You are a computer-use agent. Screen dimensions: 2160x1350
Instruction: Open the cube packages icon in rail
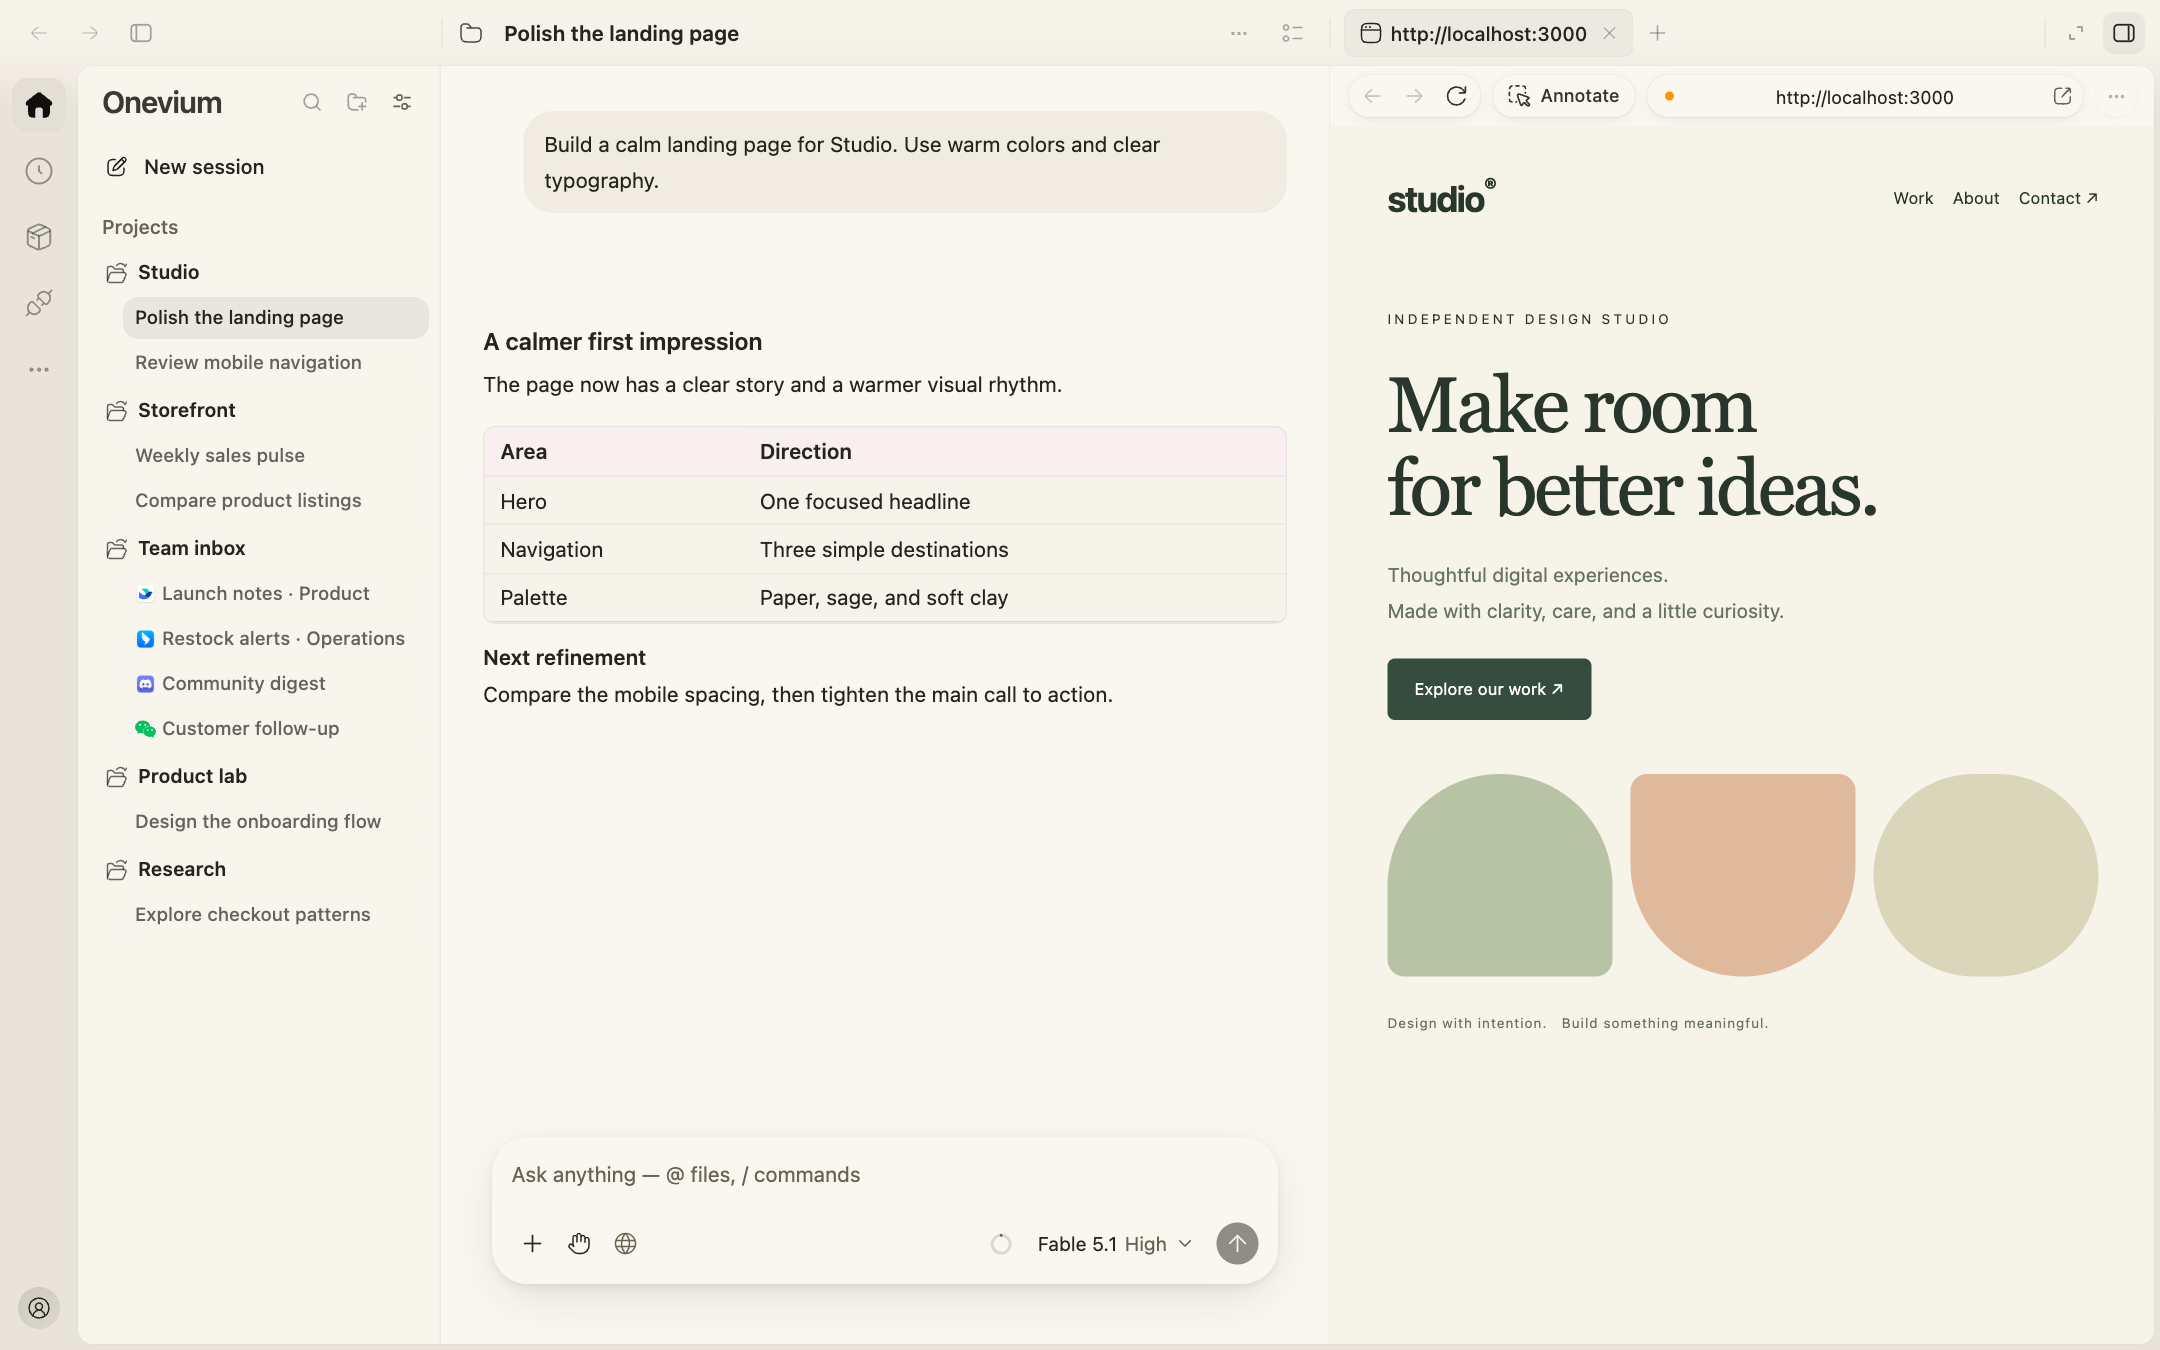39,237
